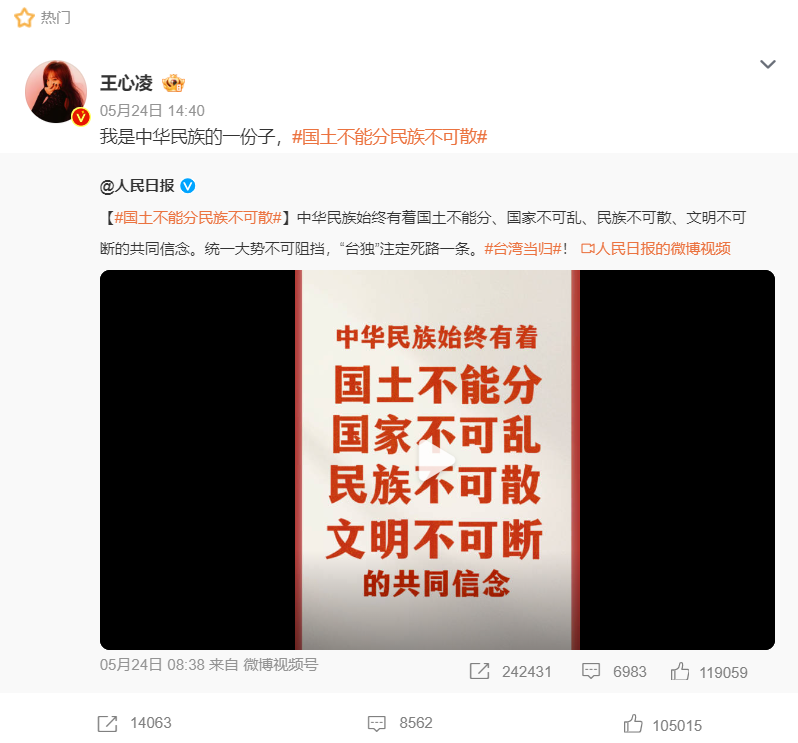Open the post options chevron menu
Viewport: 798px width, 743px height.
point(767,64)
